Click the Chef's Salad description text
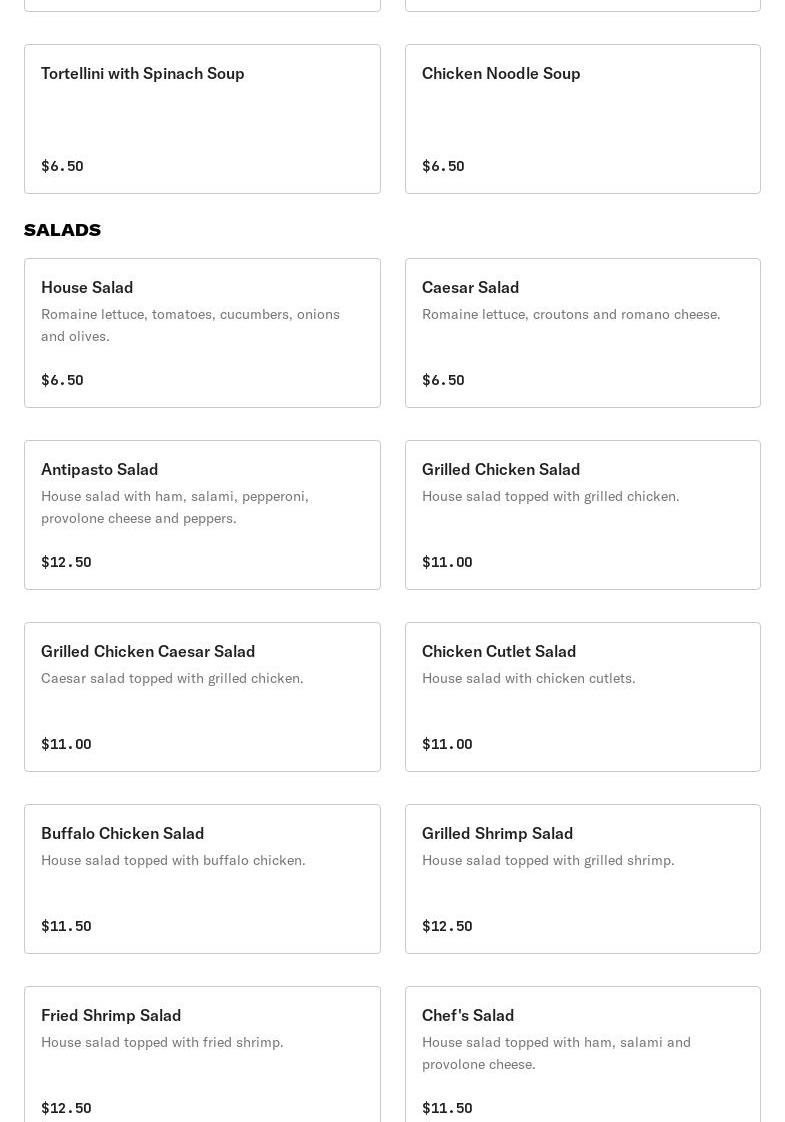Image resolution: width=785 pixels, height=1122 pixels. [556, 1053]
